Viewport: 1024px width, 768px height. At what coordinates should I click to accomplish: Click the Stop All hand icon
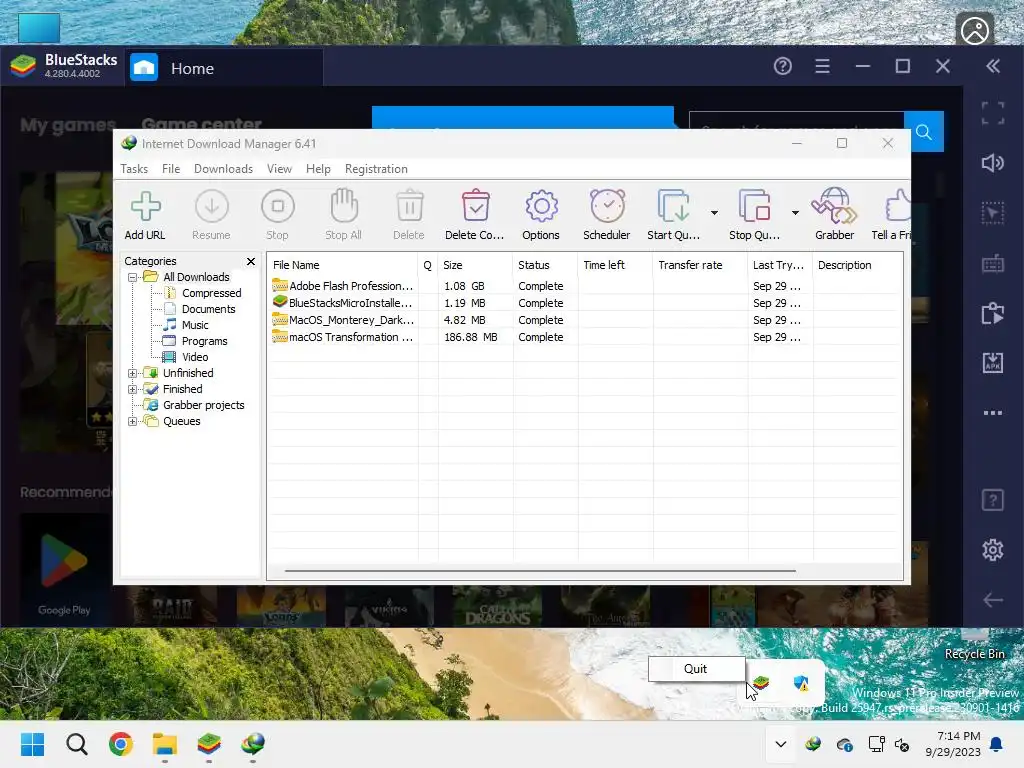344,206
